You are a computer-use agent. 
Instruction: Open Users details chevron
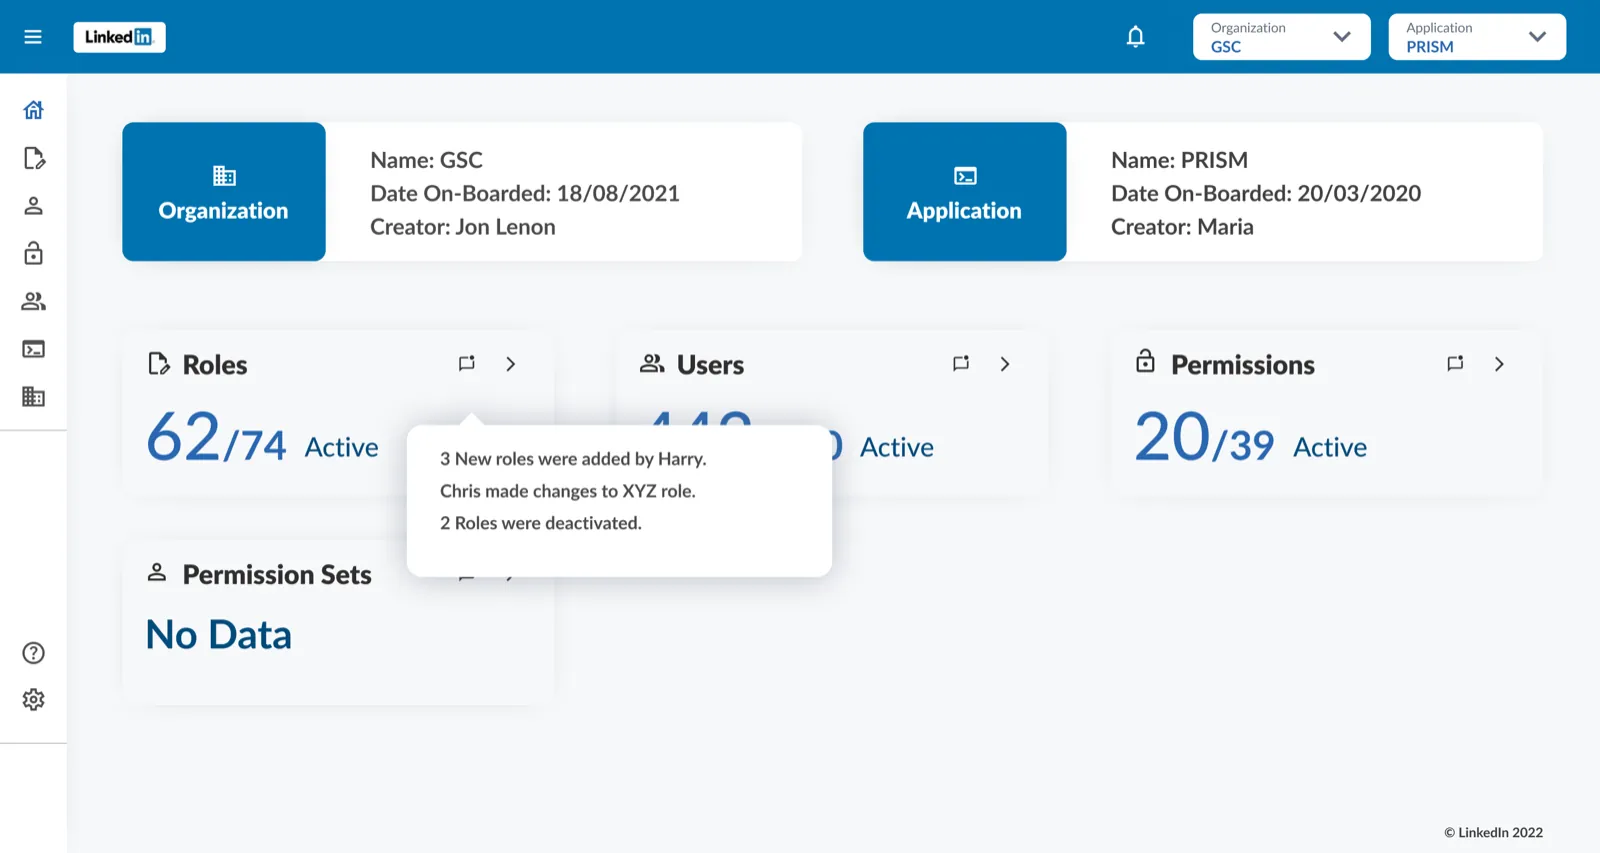1005,364
